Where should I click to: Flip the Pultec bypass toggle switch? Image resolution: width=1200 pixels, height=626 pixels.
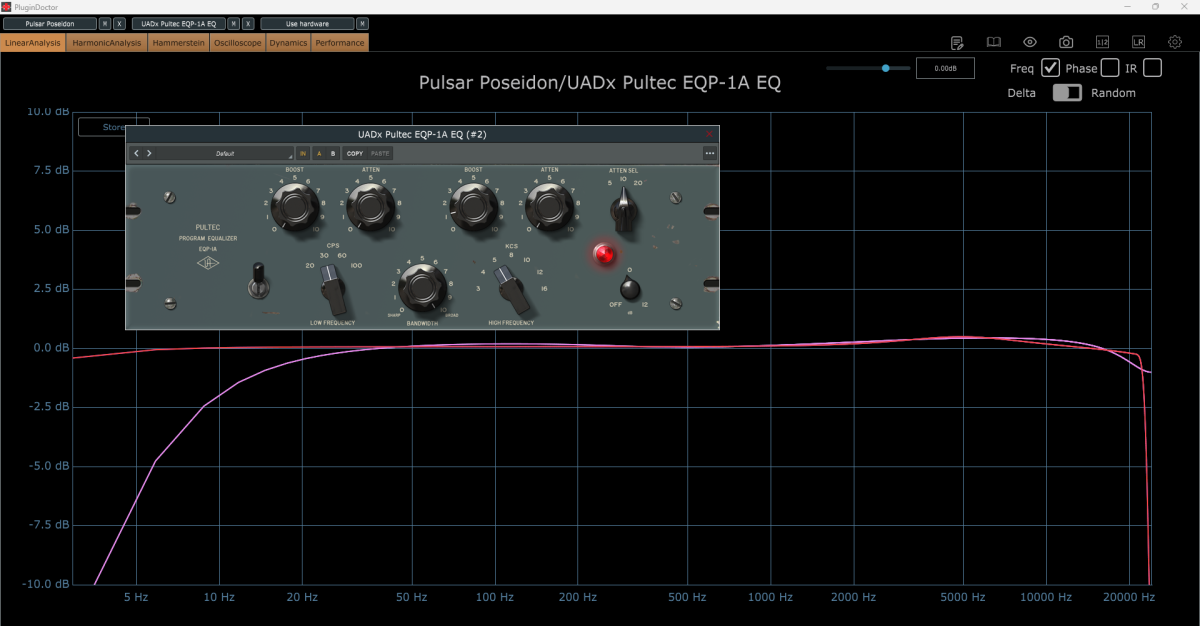(259, 279)
